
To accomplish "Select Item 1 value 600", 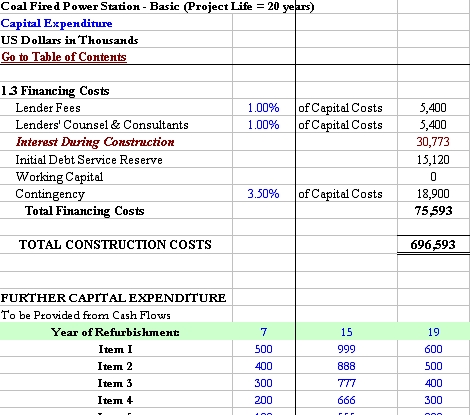I will [433, 349].
